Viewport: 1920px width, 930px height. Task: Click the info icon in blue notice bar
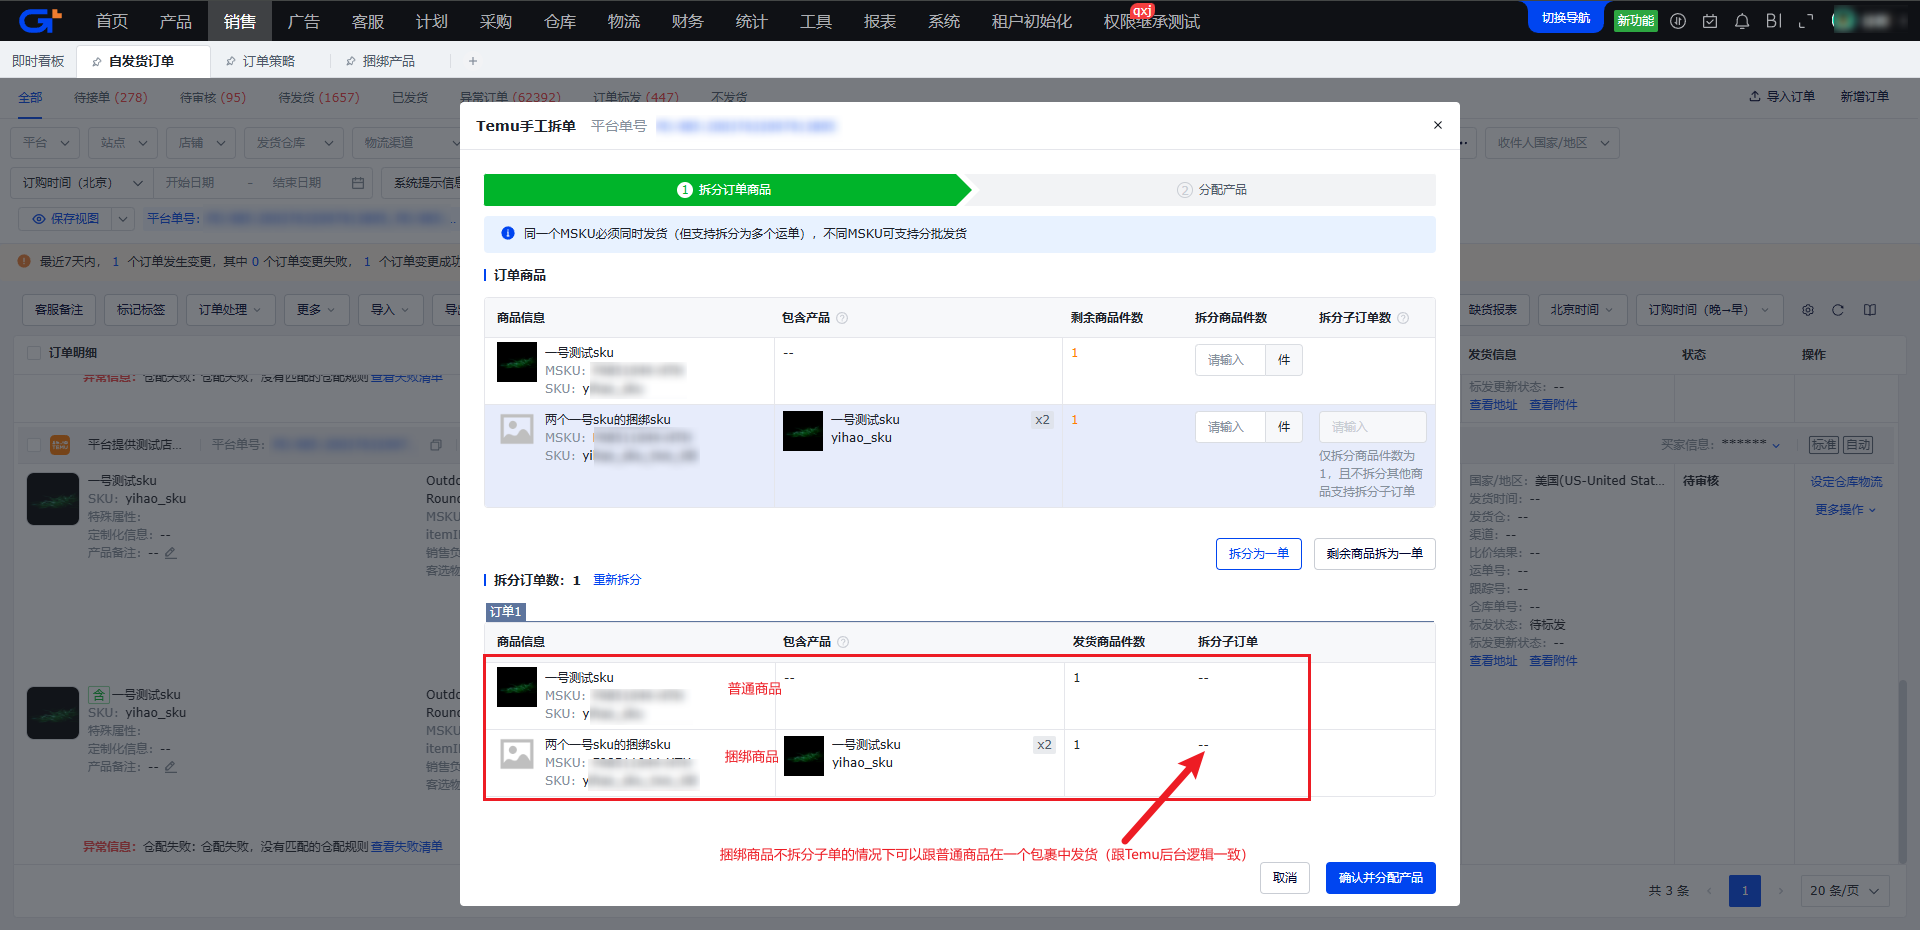pos(508,233)
